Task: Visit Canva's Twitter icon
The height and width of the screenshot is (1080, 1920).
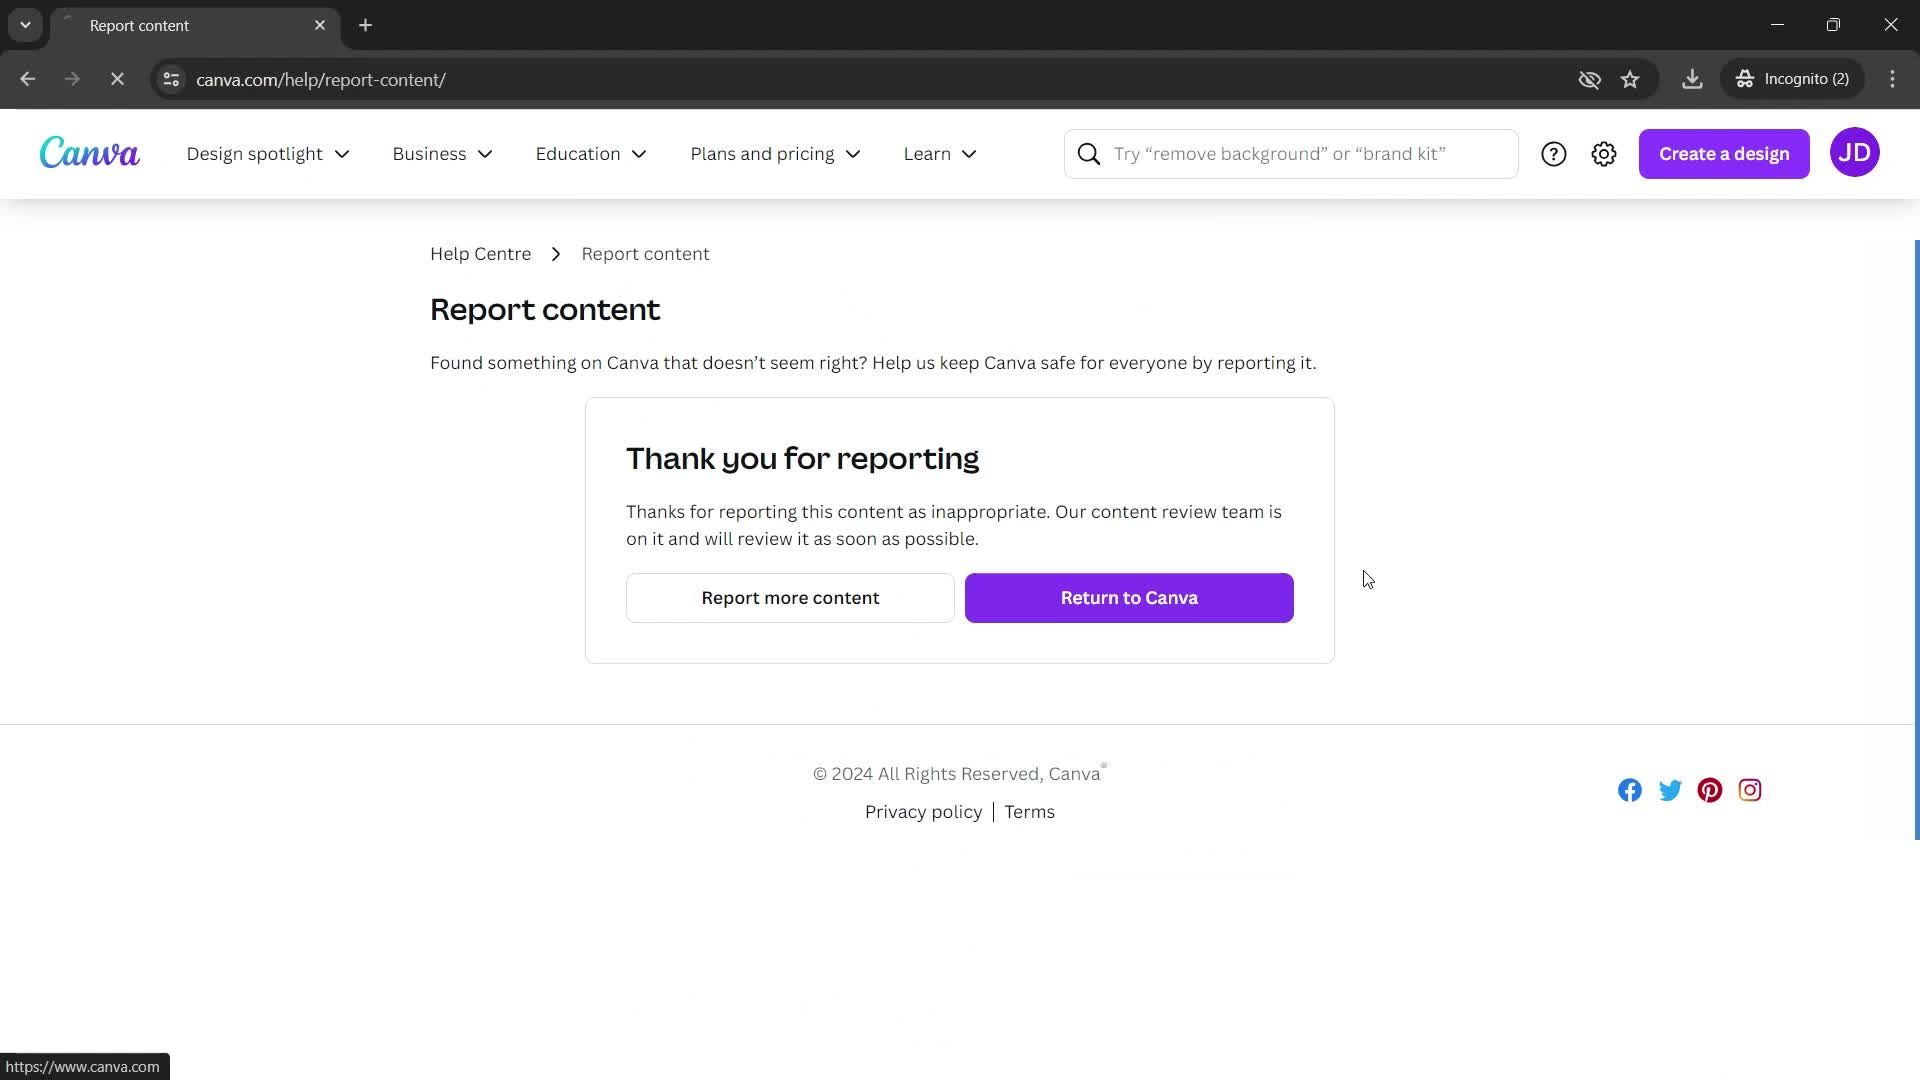Action: pyautogui.click(x=1669, y=790)
